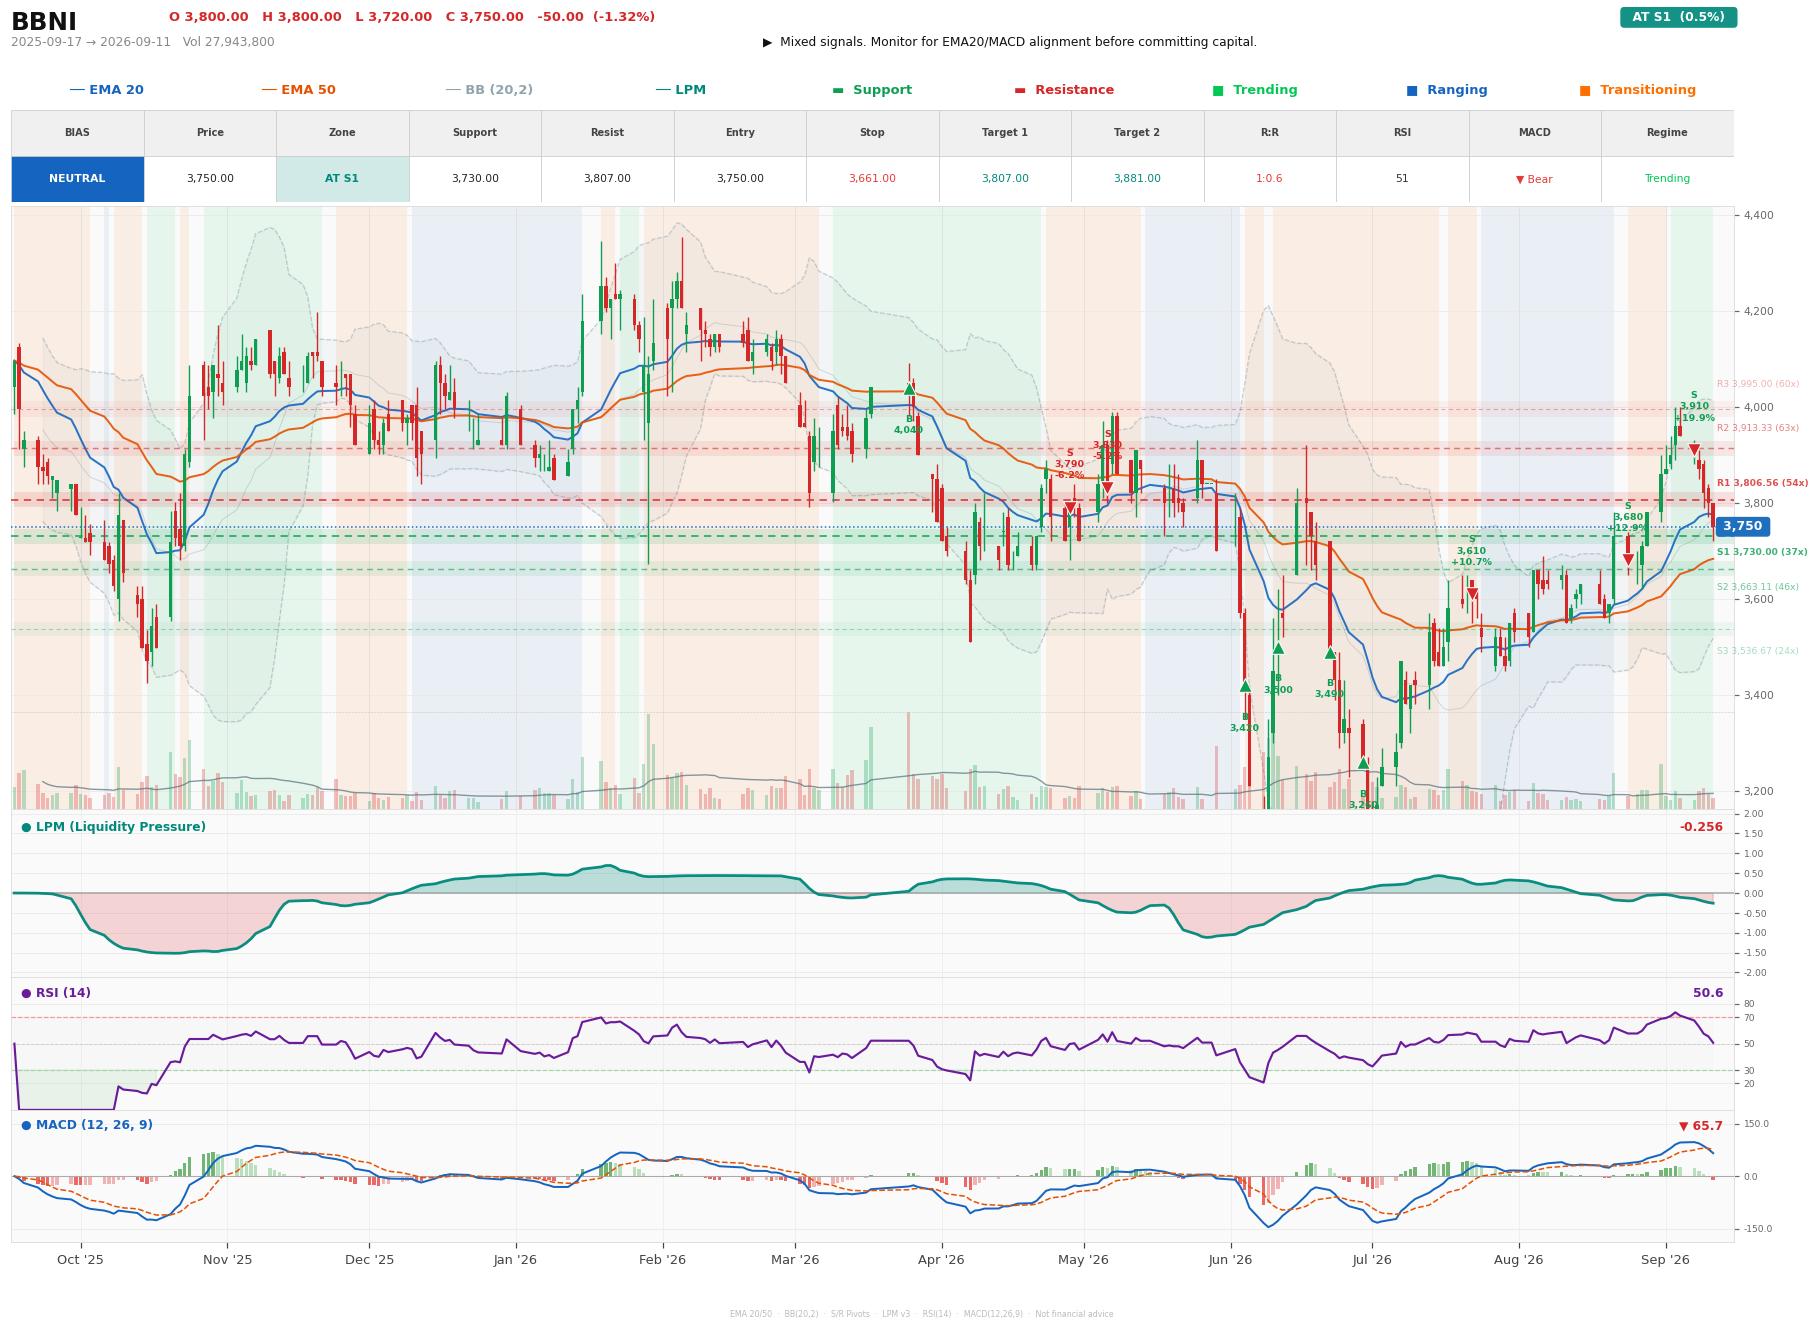
Task: Click the BIAS column header
Action: 77,133
